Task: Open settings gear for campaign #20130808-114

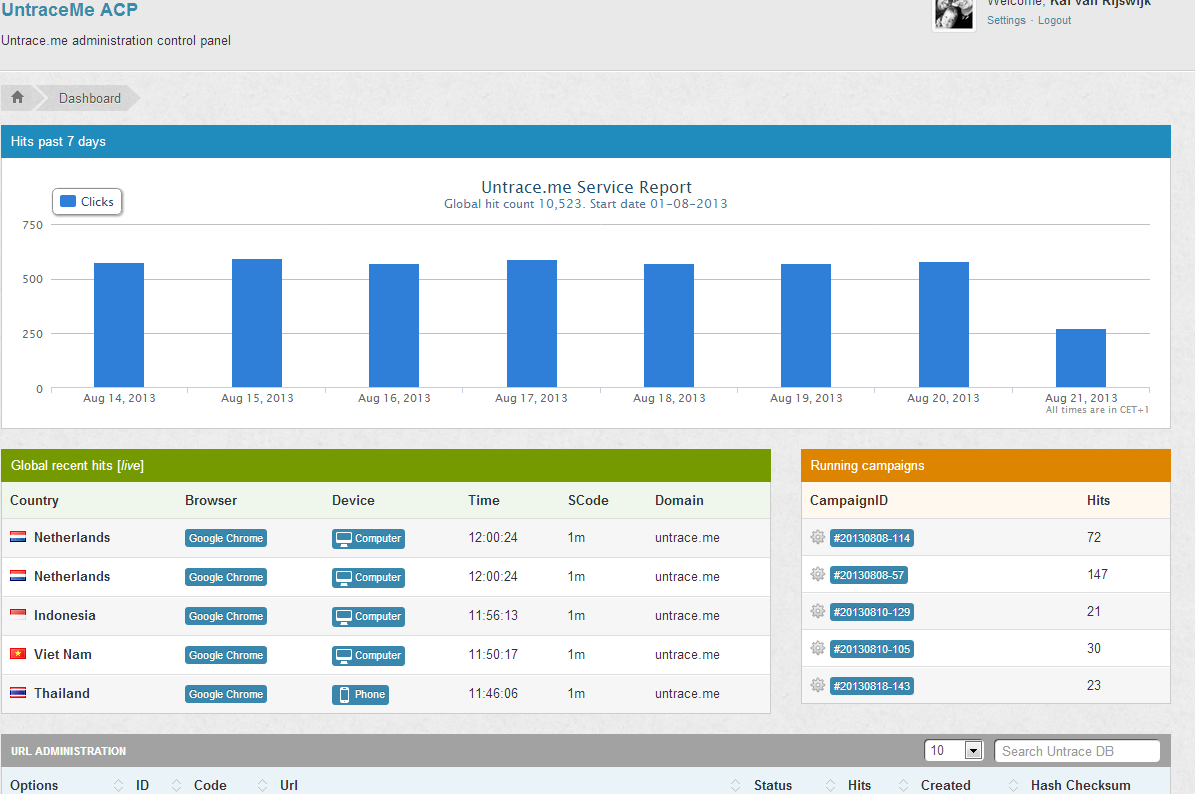Action: pos(818,537)
